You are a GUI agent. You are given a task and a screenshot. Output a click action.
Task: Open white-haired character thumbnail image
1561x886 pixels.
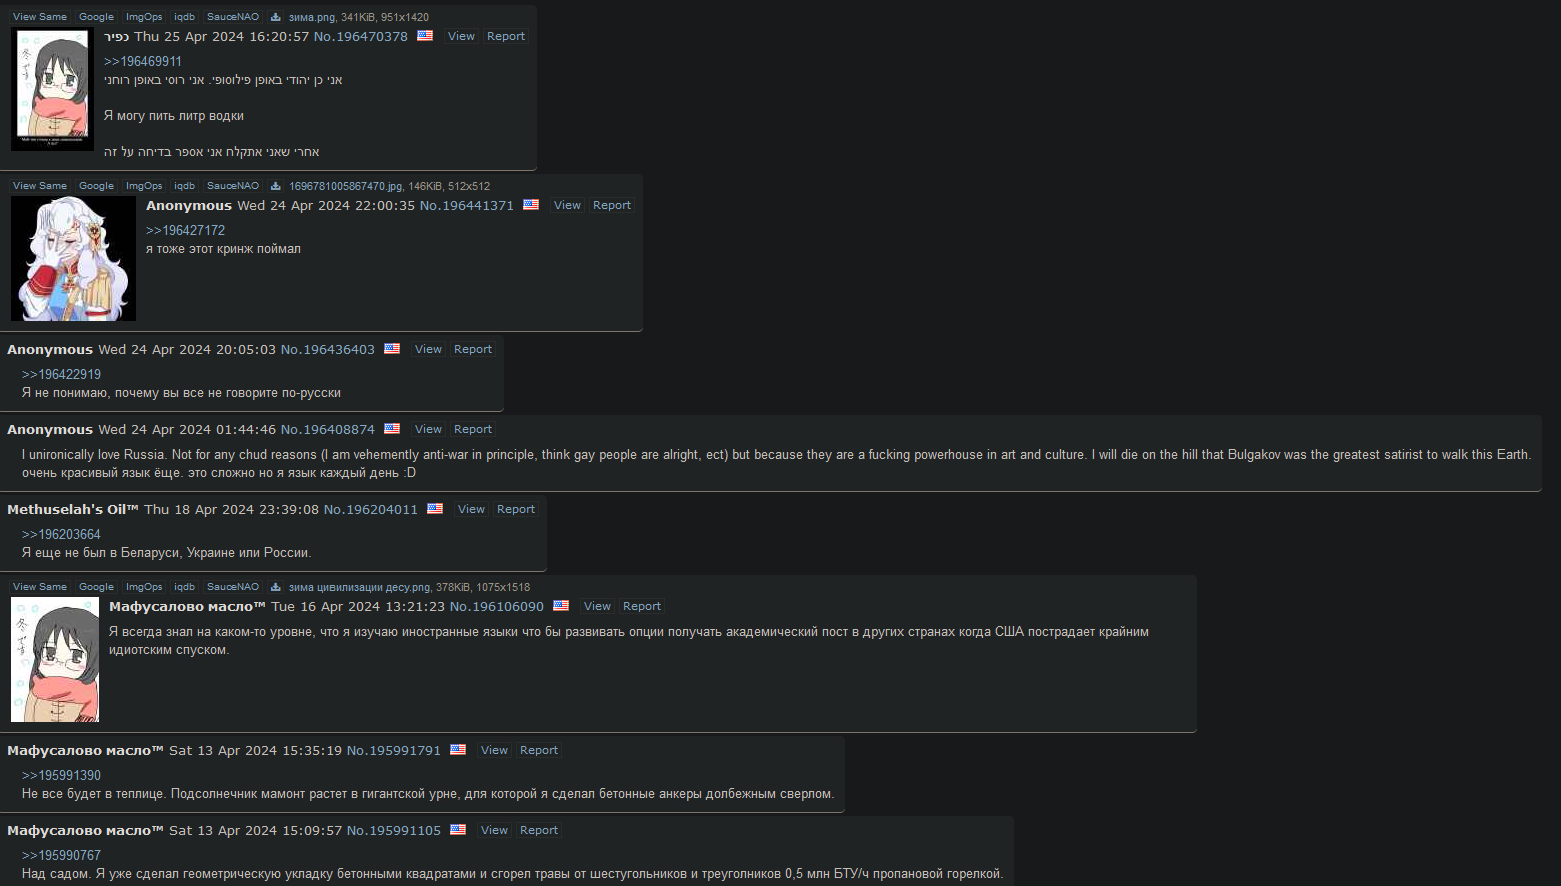(73, 258)
